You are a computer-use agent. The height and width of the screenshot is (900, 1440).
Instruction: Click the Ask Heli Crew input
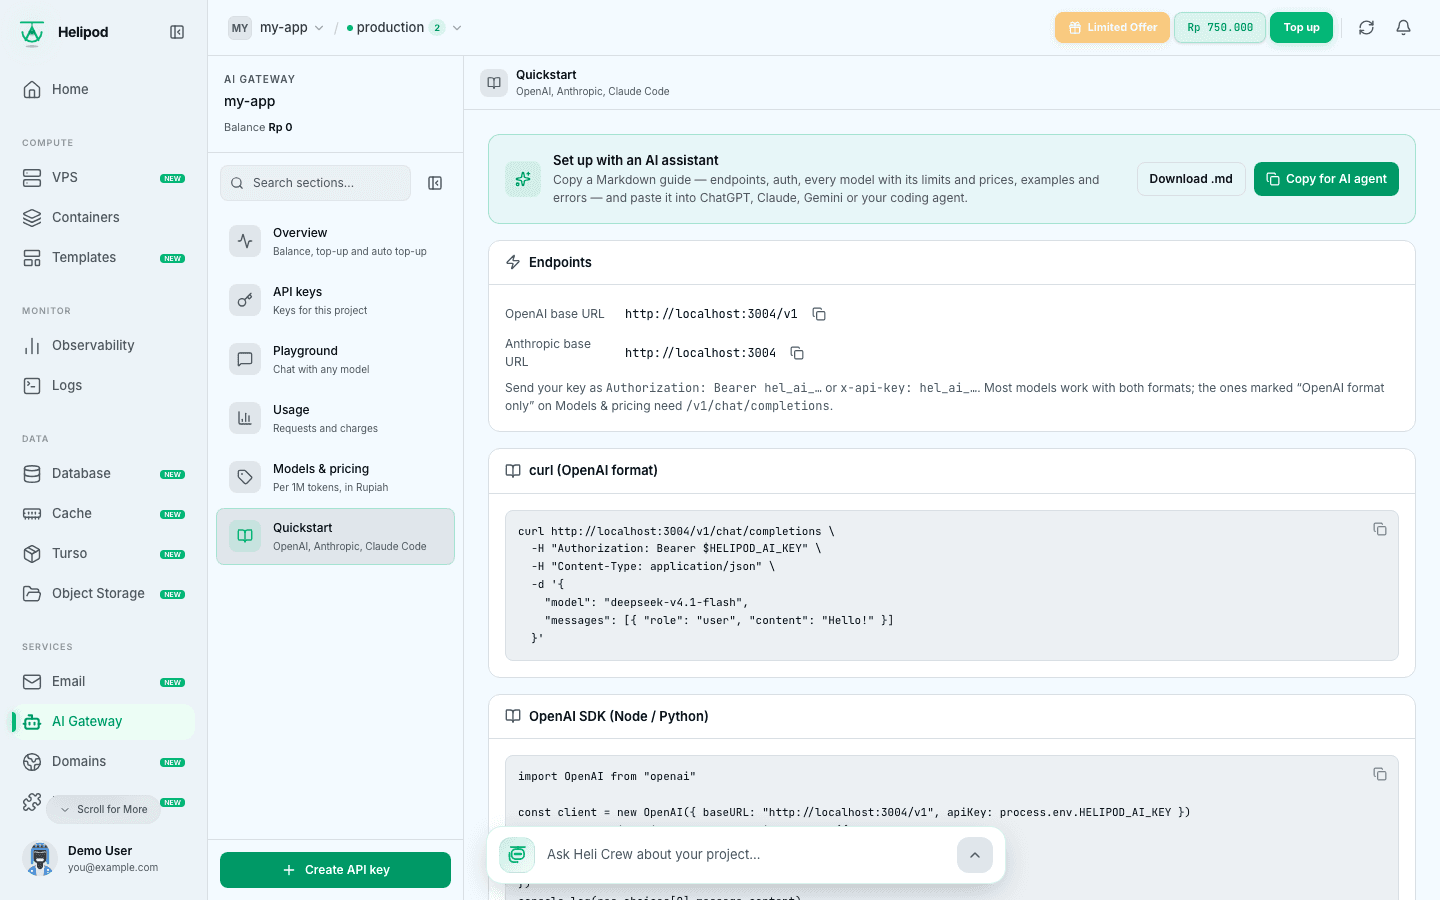coord(745,854)
